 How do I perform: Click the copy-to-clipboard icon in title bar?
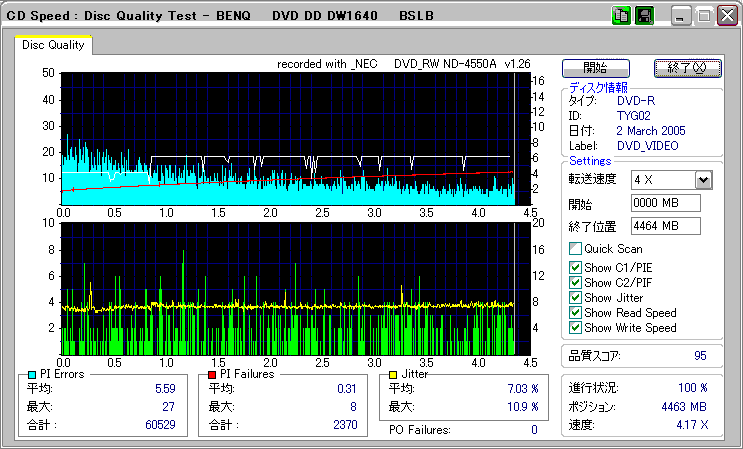click(x=620, y=16)
